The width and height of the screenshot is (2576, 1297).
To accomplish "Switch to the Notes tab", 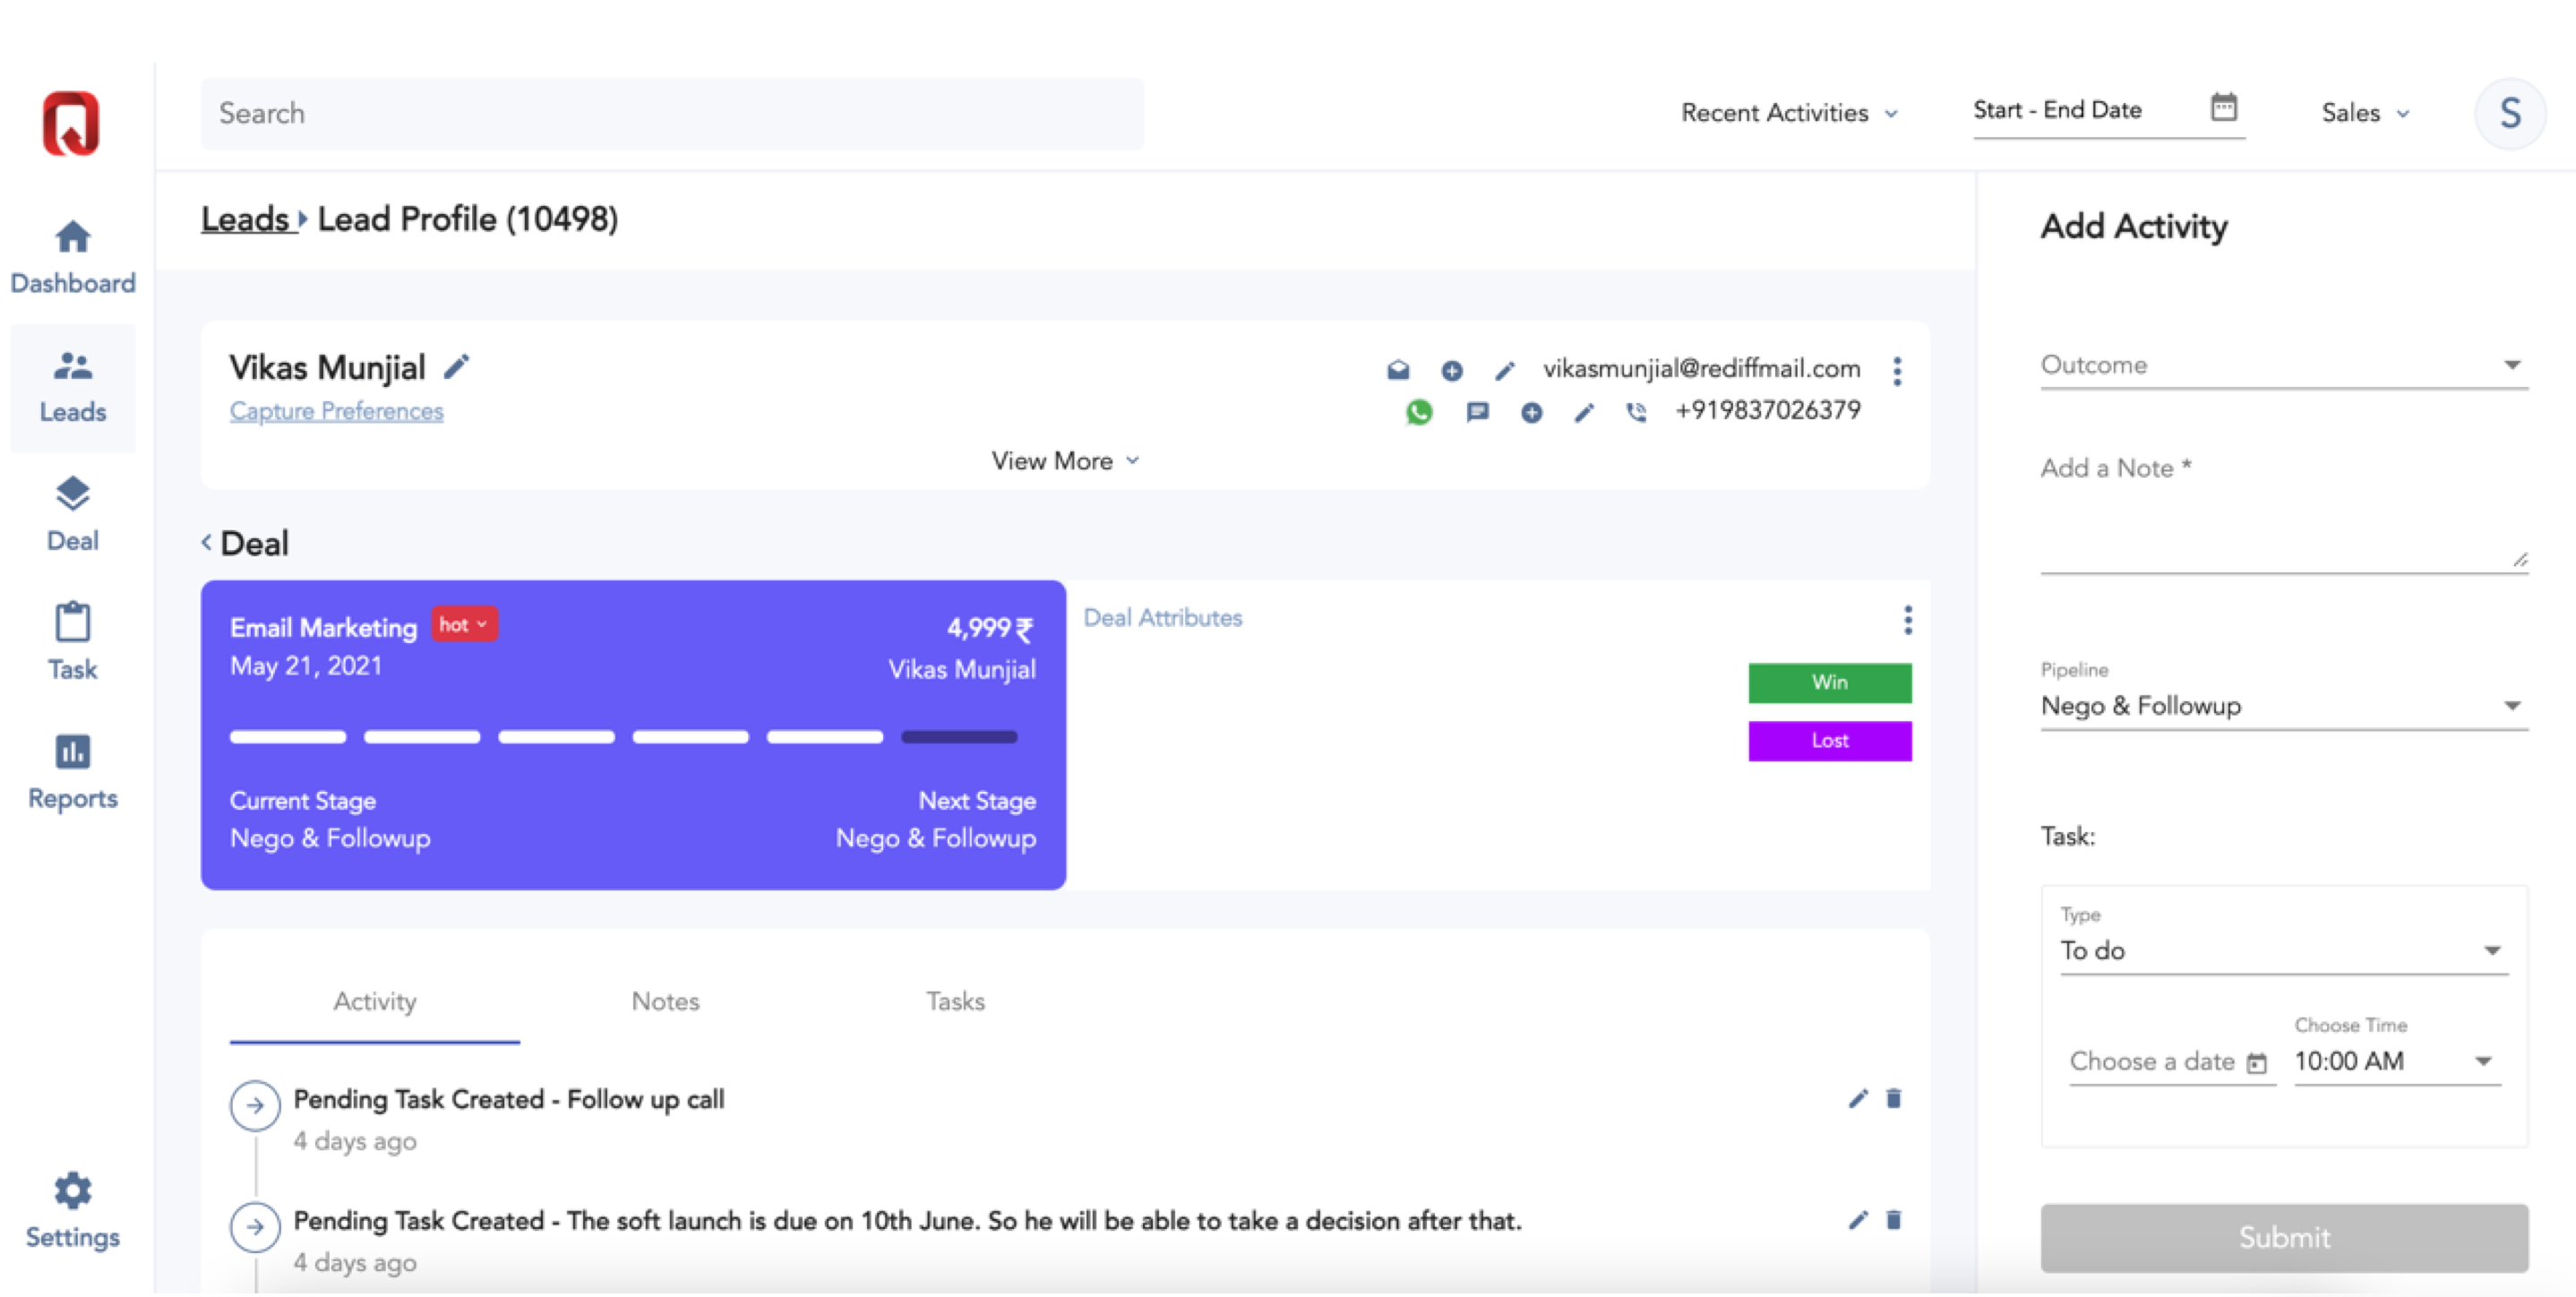I will click(x=665, y=1001).
